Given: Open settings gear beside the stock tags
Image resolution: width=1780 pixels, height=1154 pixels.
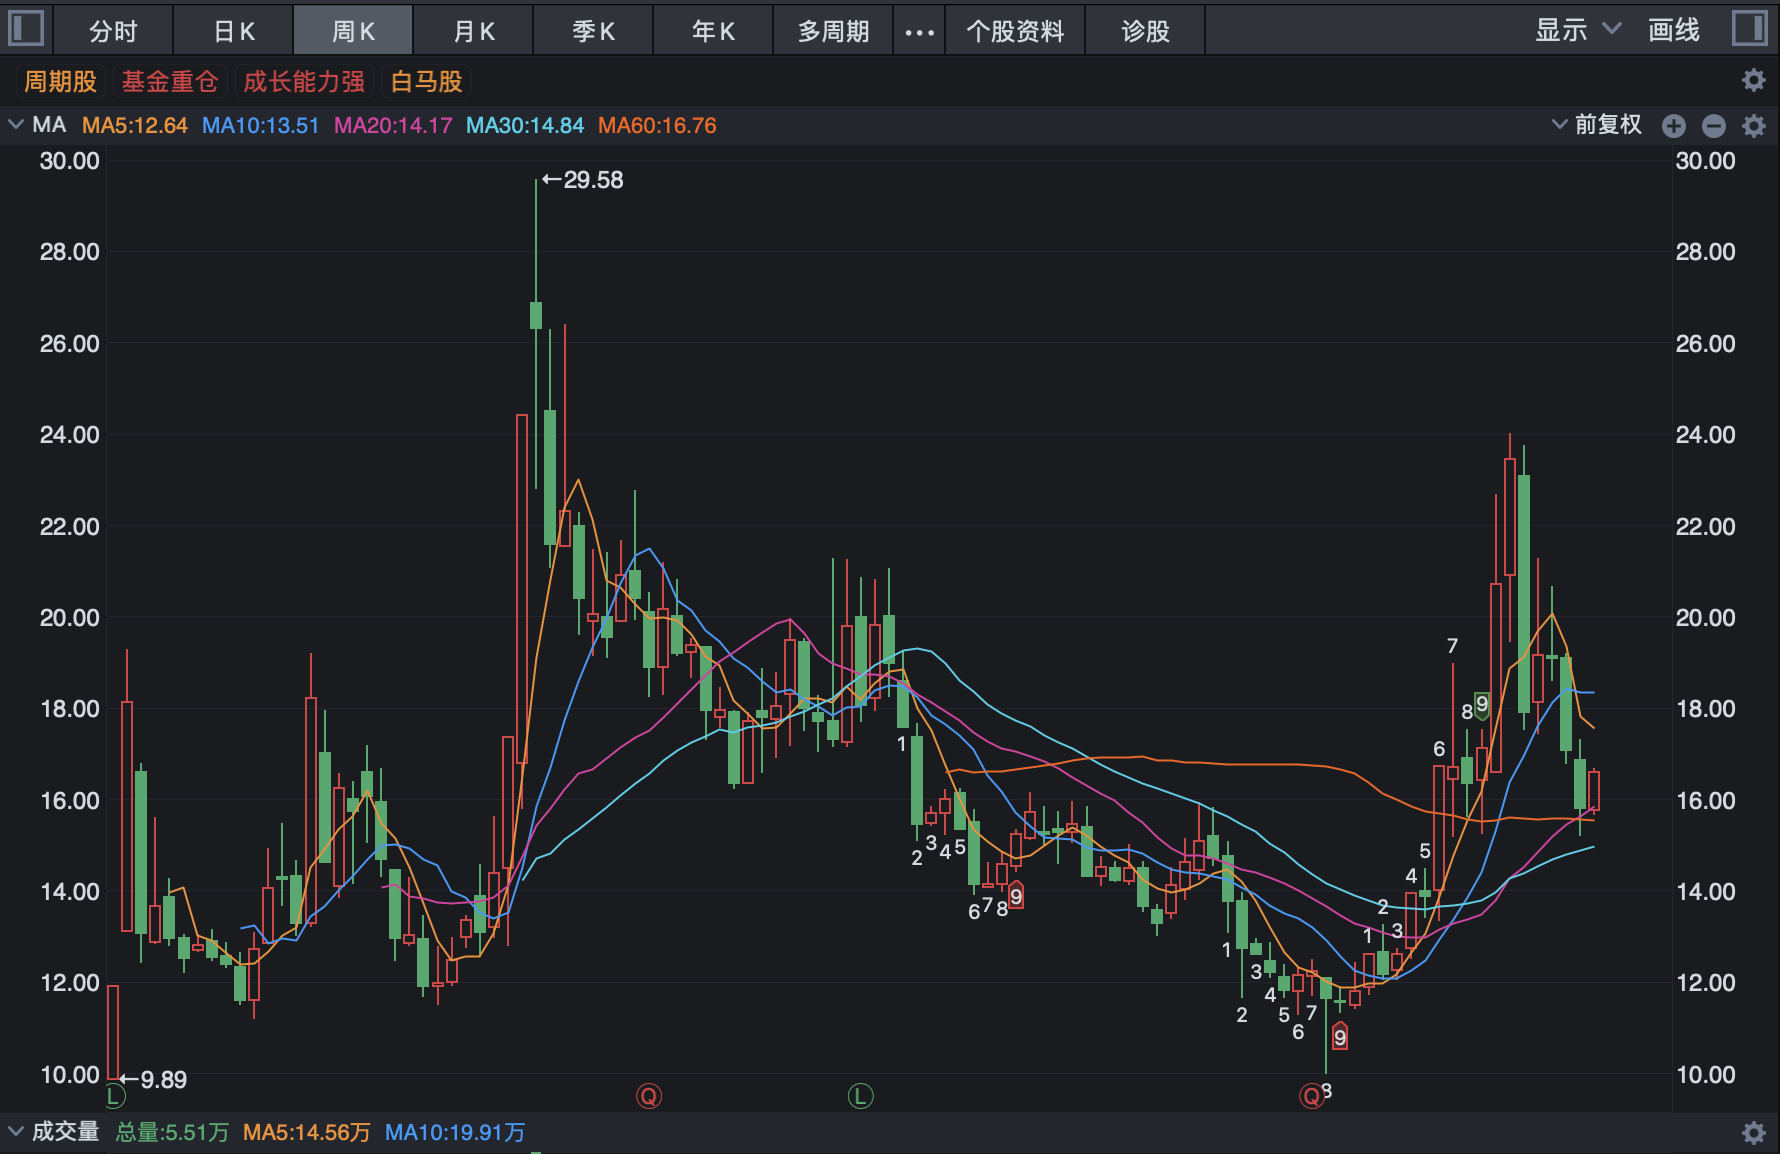Looking at the screenshot, I should coord(1753,80).
